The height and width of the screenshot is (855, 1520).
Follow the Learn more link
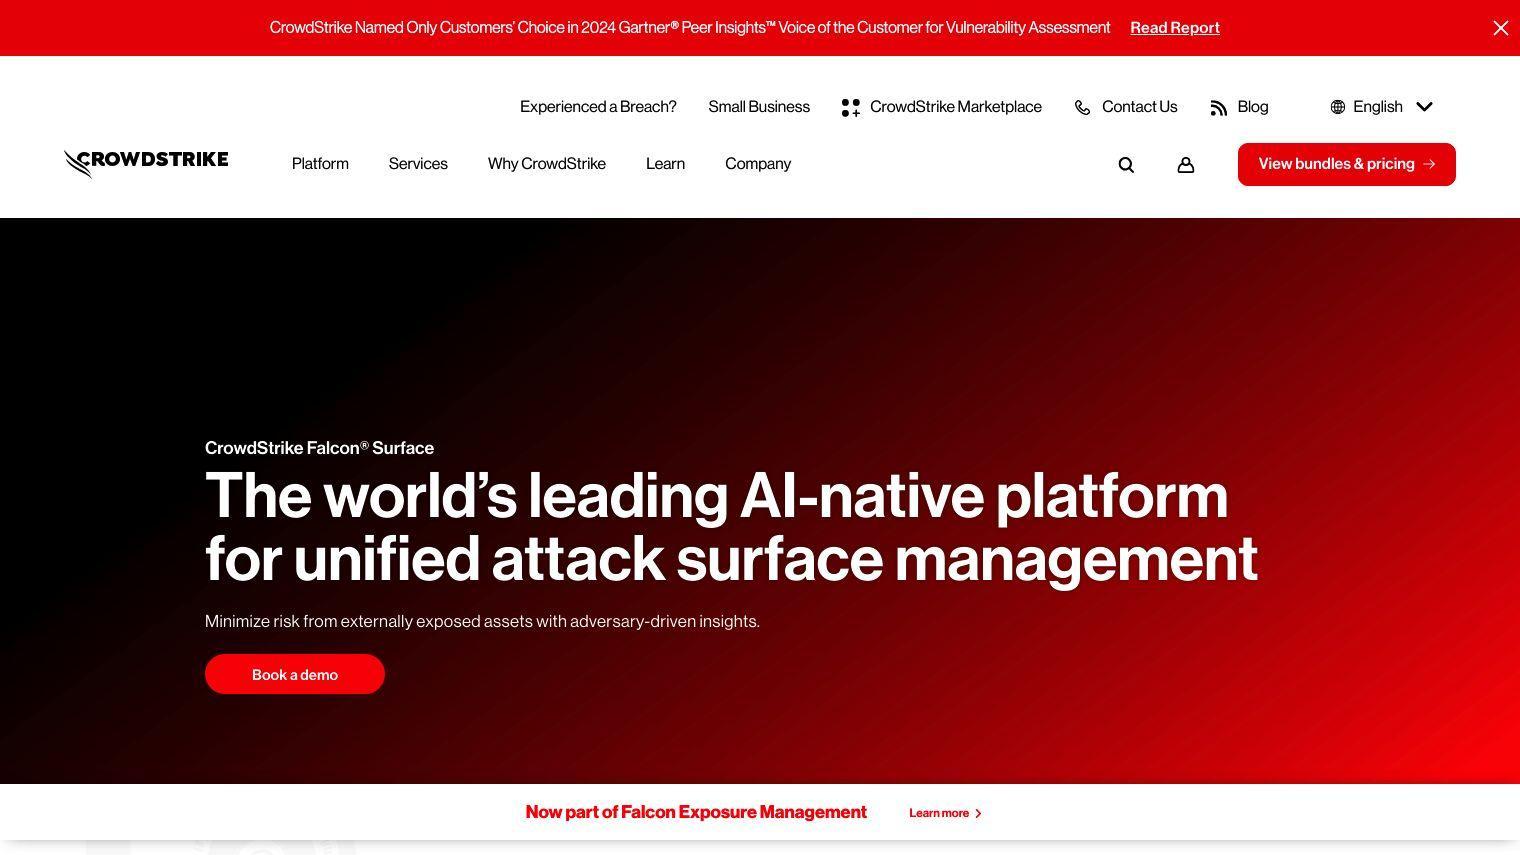(939, 813)
